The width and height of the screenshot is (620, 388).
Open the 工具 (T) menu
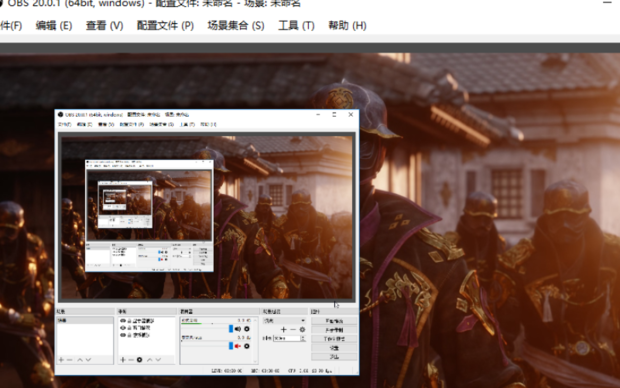pyautogui.click(x=296, y=26)
